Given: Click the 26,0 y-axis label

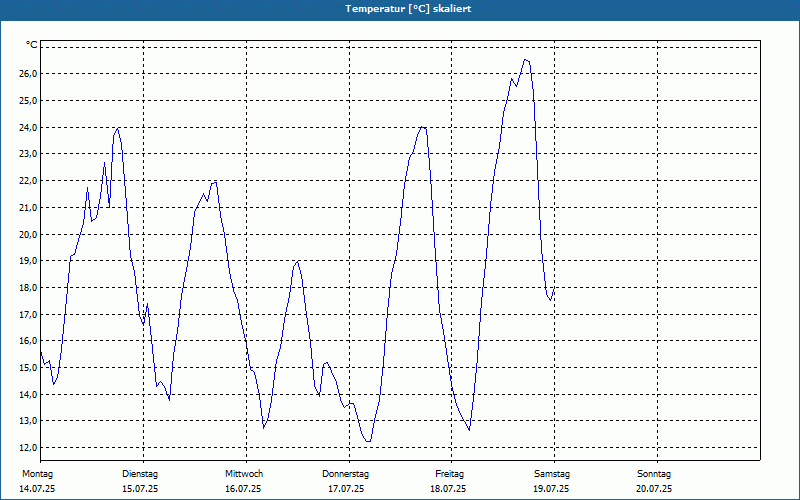Looking at the screenshot, I should coord(29,74).
